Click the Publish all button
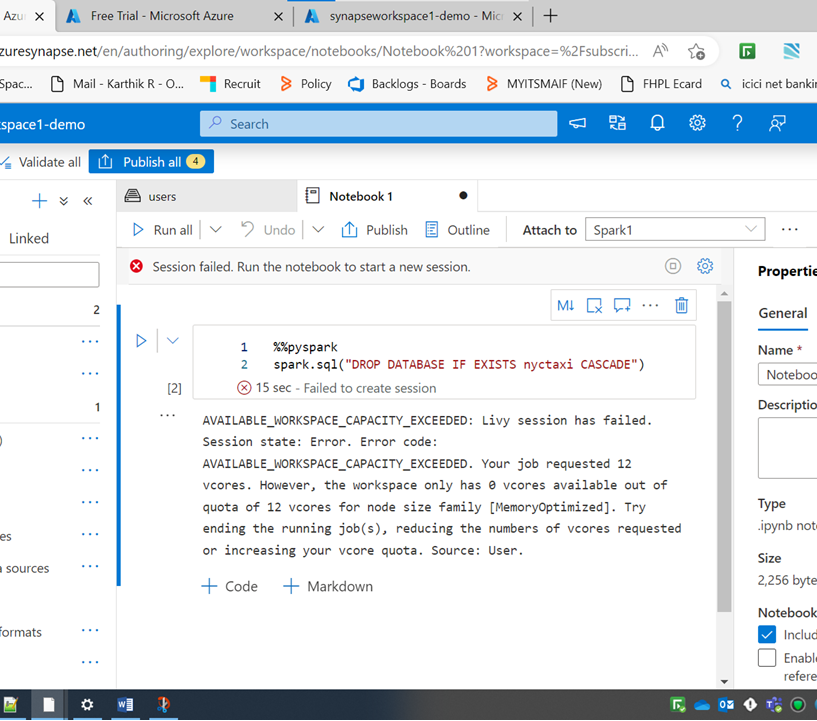Viewport: 817px width, 721px height. click(151, 161)
